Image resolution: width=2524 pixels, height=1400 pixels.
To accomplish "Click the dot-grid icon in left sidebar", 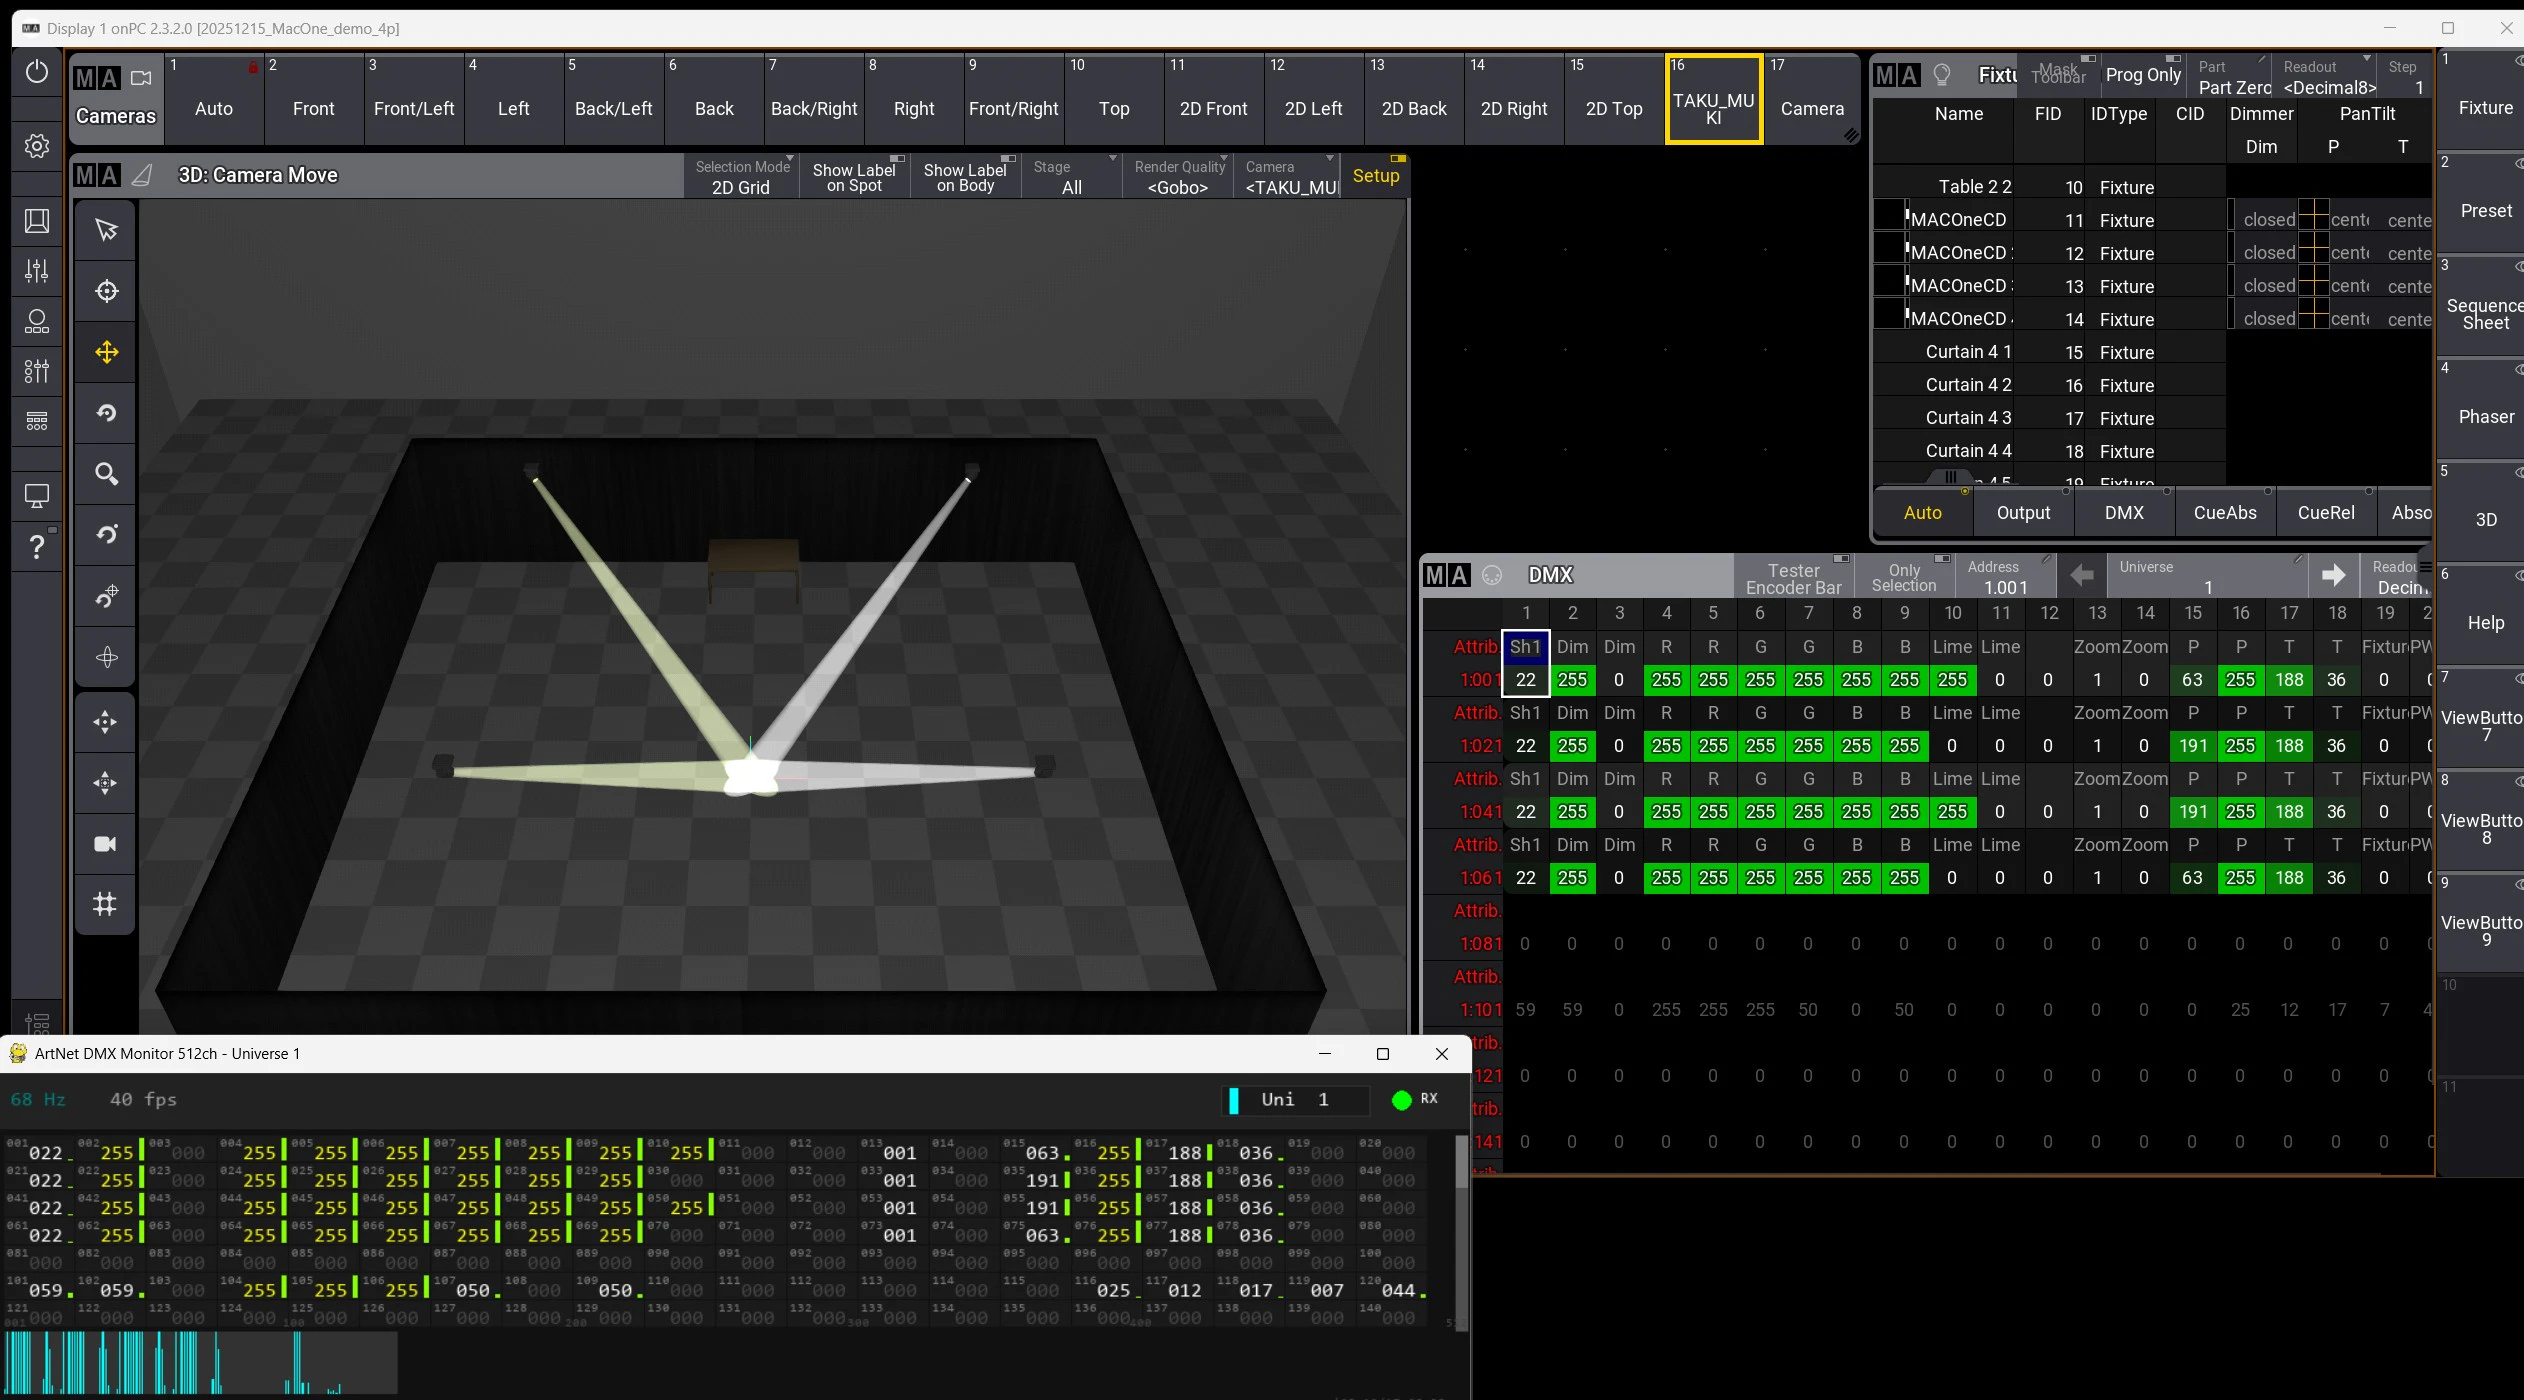I will click(37, 421).
